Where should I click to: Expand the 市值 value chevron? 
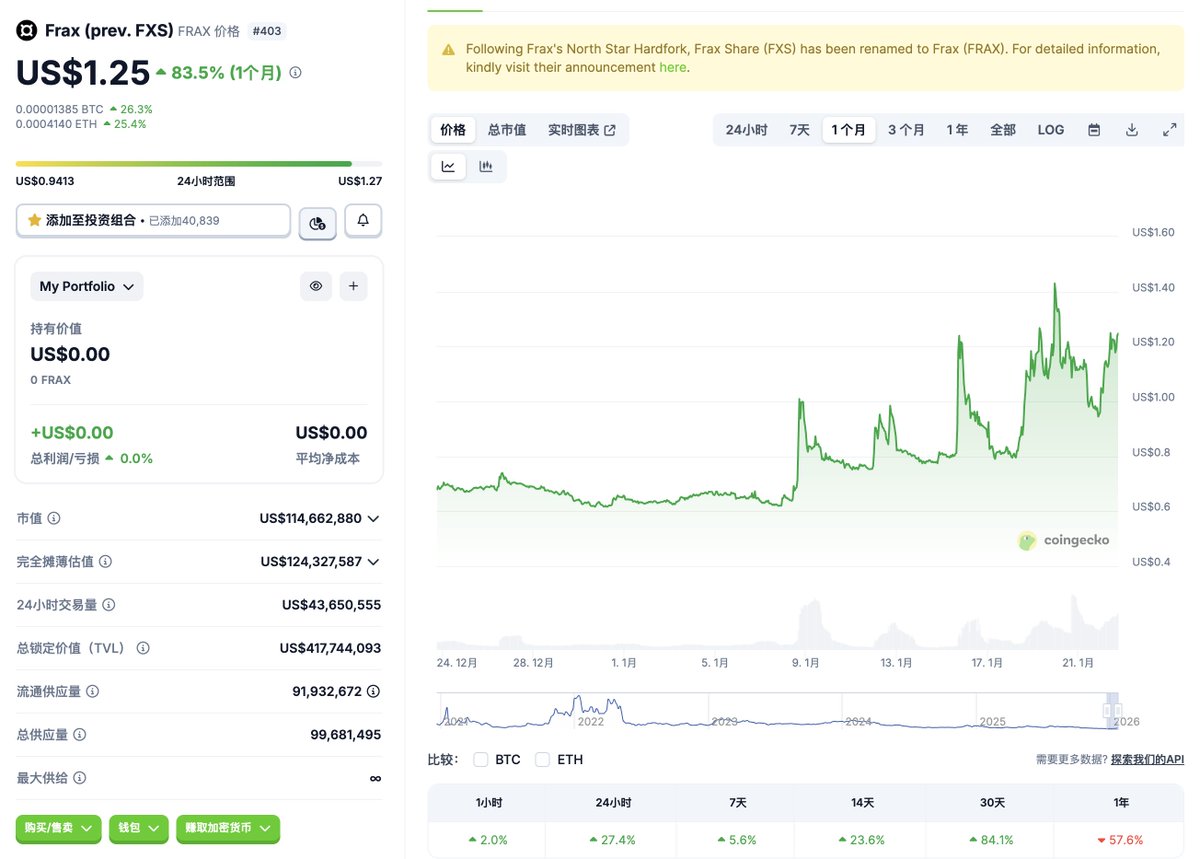pos(374,519)
